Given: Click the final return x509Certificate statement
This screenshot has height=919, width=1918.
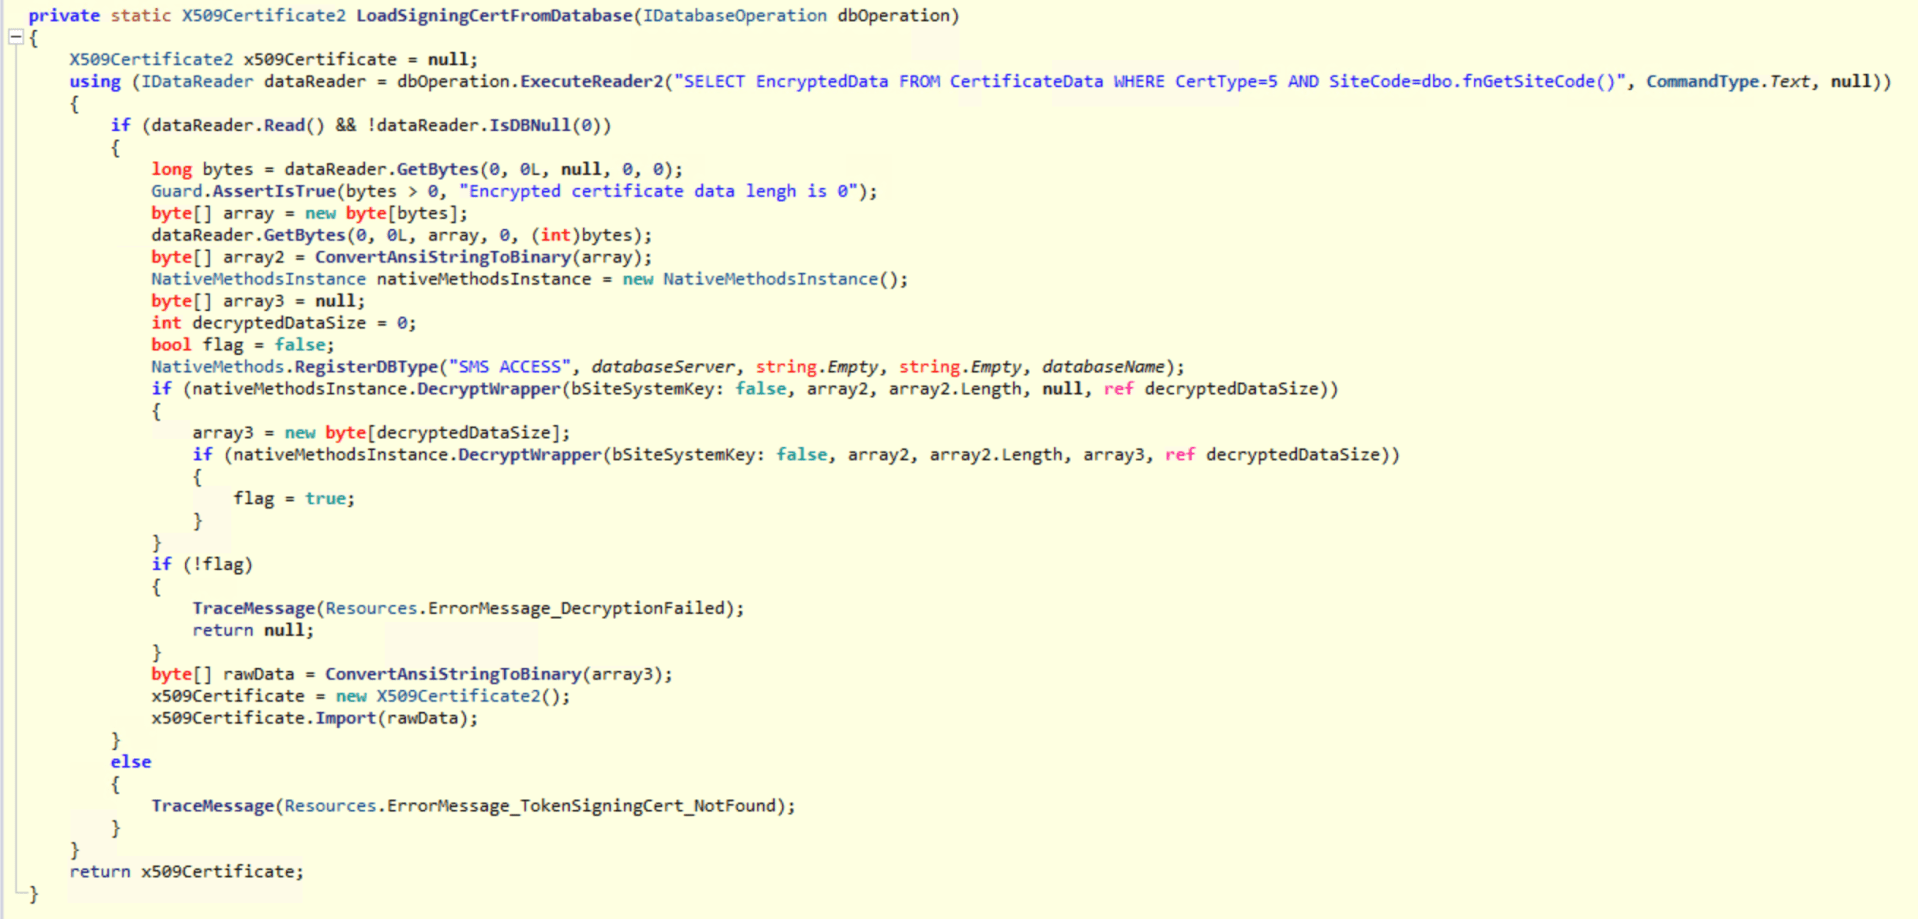Looking at the screenshot, I should click(186, 872).
